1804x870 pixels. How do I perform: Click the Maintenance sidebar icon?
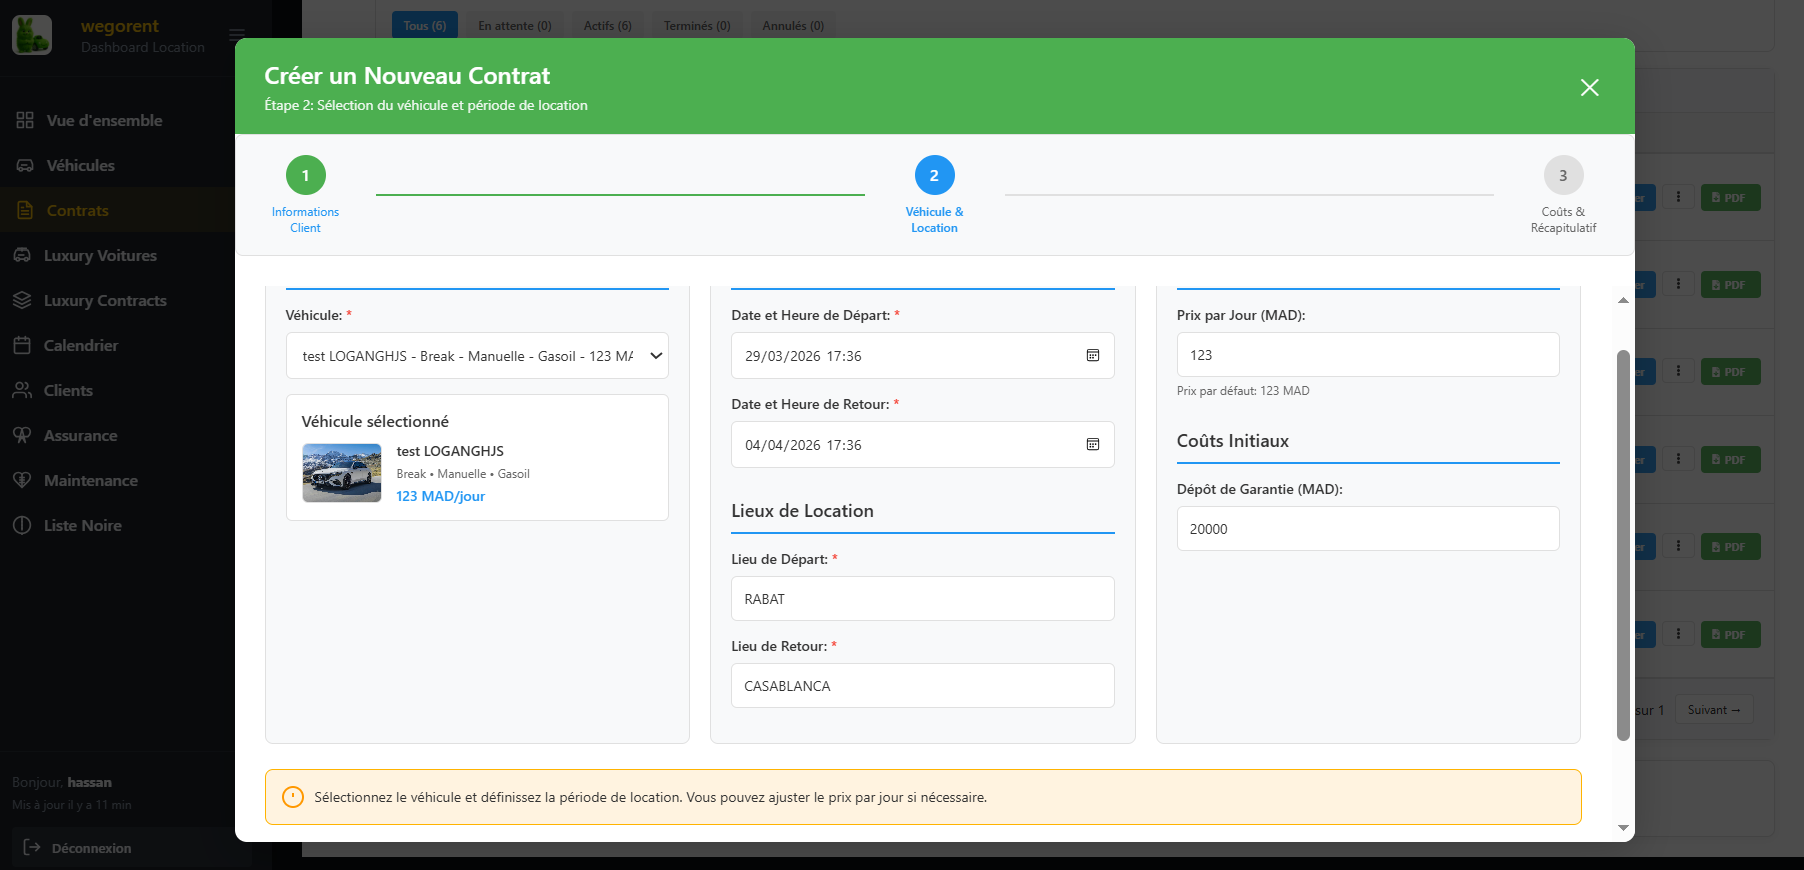pos(22,481)
